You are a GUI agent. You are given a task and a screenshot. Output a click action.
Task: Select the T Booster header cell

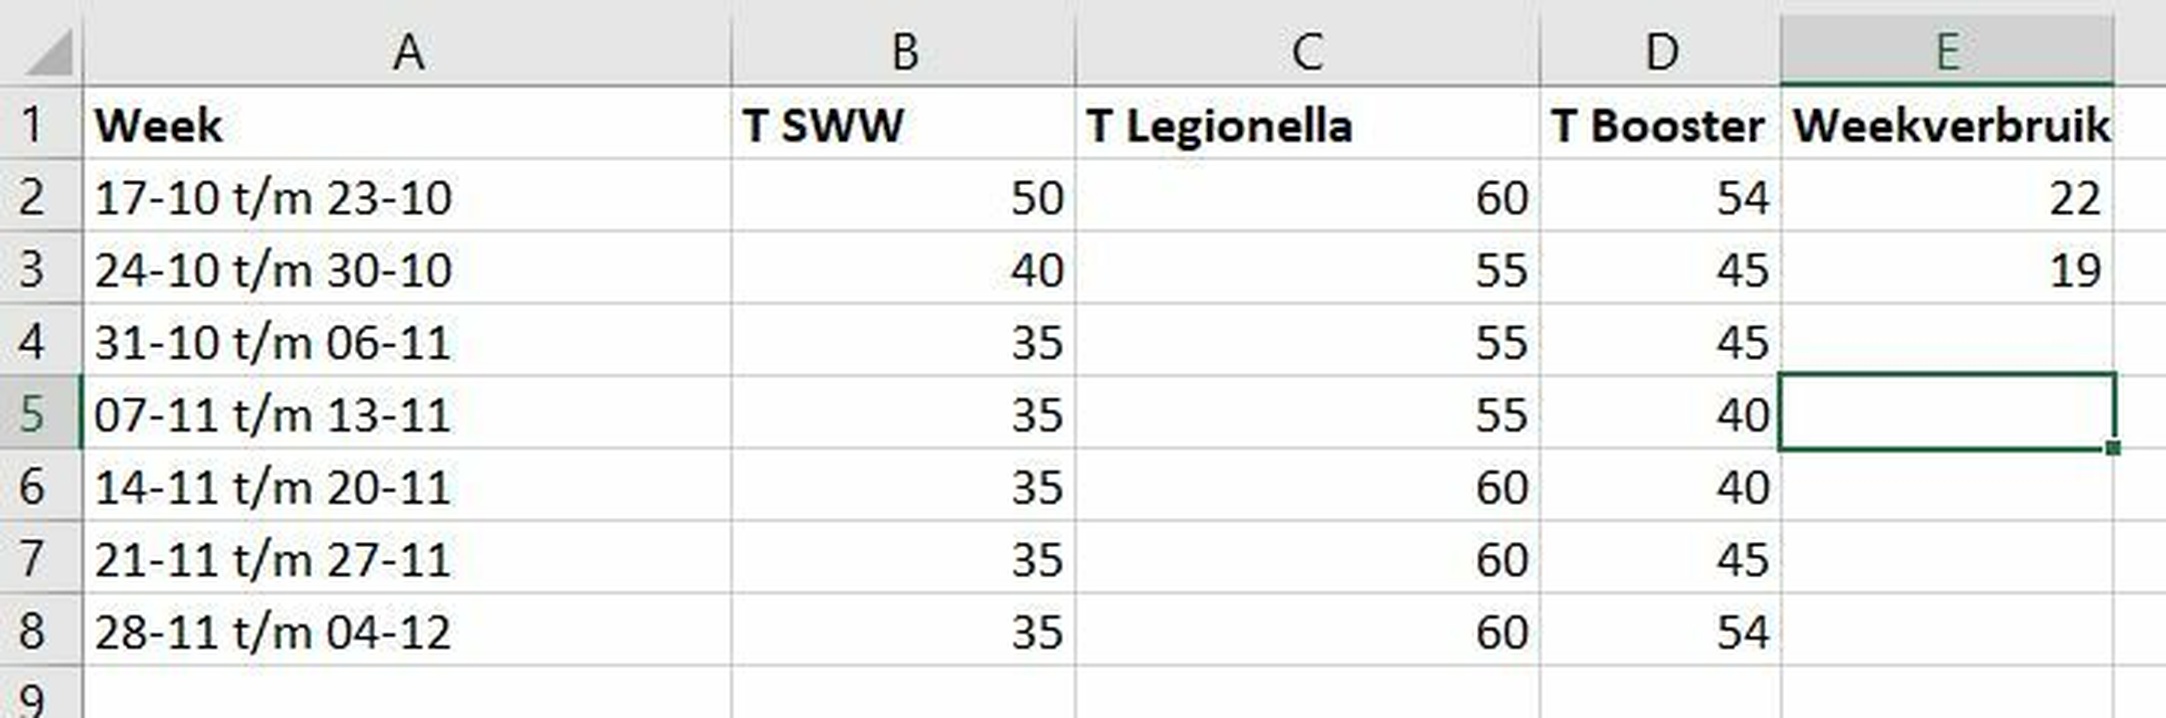[1660, 126]
